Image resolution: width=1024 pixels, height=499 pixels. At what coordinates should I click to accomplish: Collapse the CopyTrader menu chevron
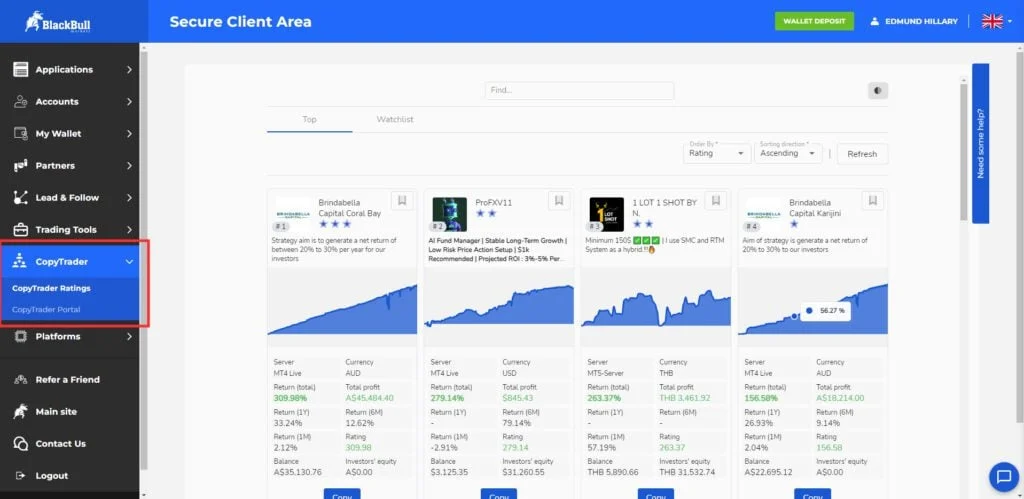click(129, 261)
